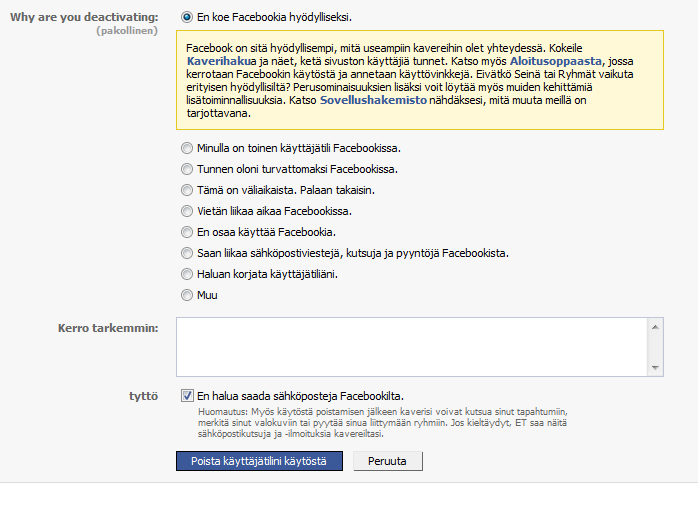Choose 'Minulla on toinen käyttäjätili' reason

(187, 148)
